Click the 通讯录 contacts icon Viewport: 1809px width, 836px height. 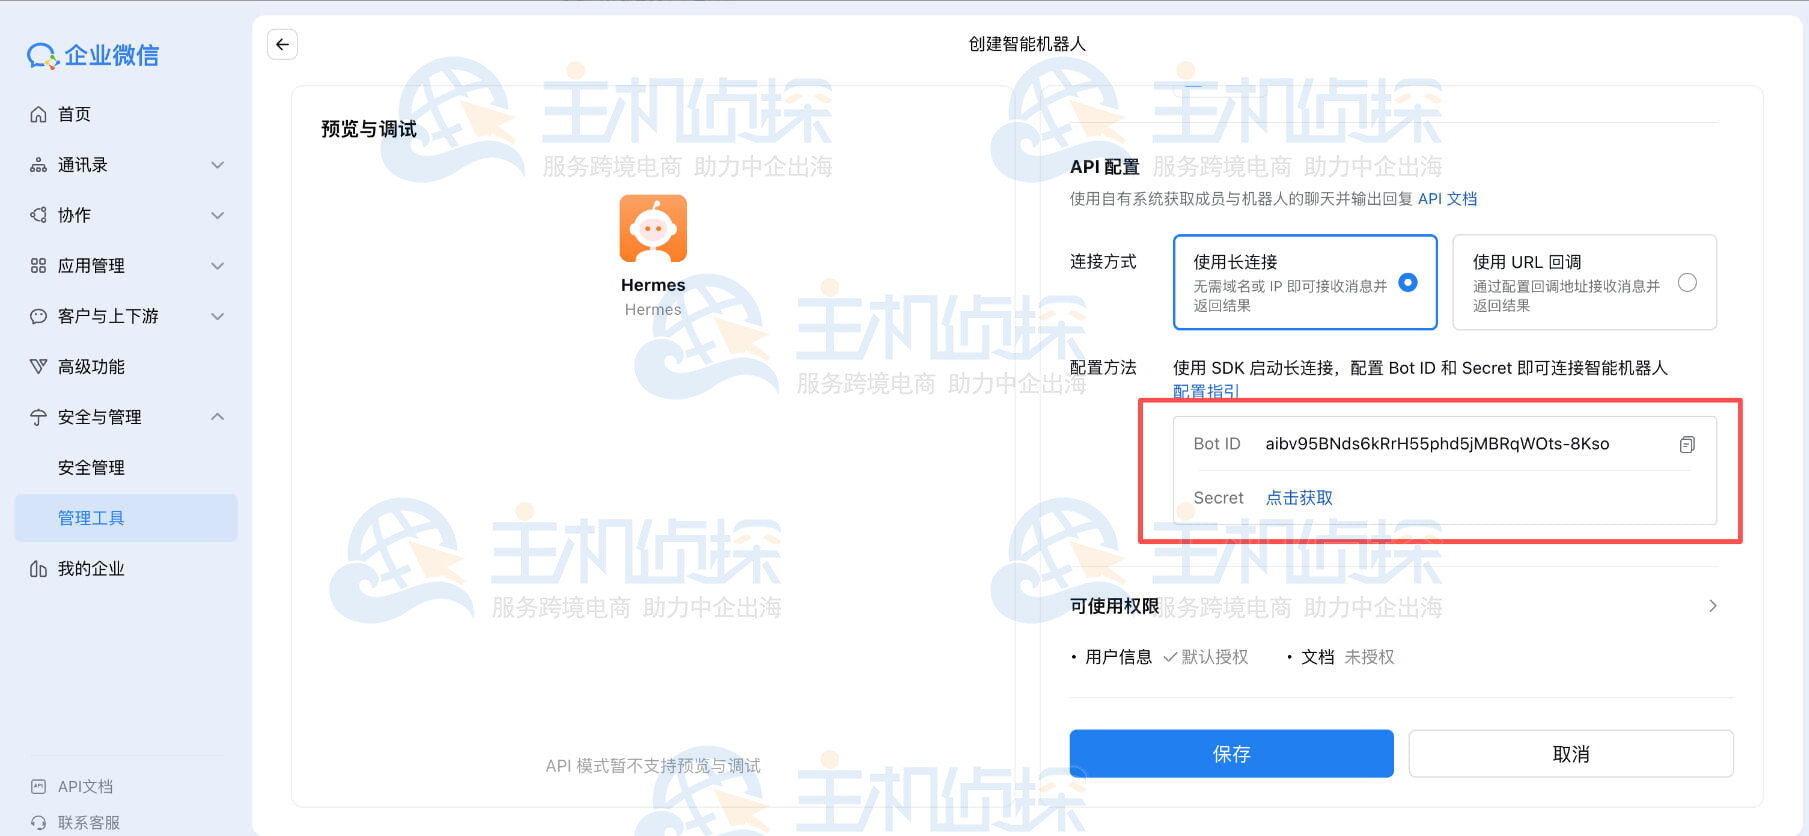[x=38, y=165]
